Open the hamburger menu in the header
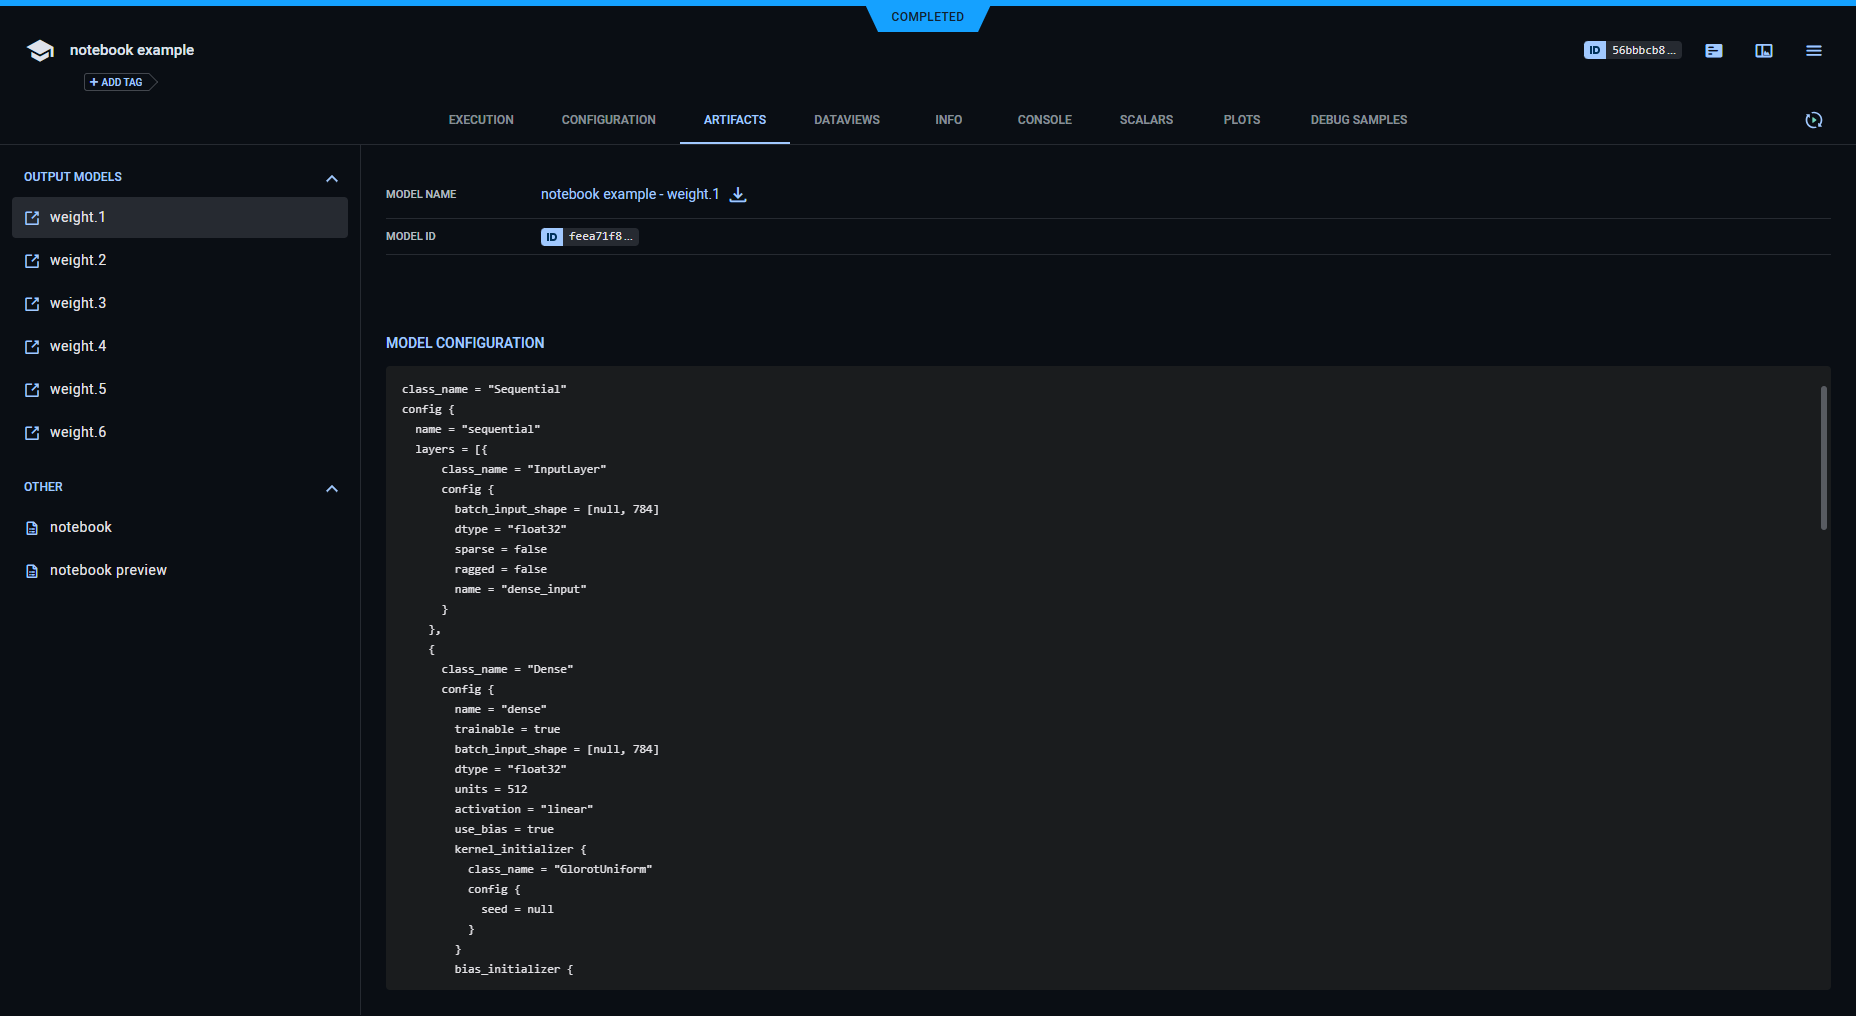The width and height of the screenshot is (1856, 1016). pyautogui.click(x=1813, y=51)
